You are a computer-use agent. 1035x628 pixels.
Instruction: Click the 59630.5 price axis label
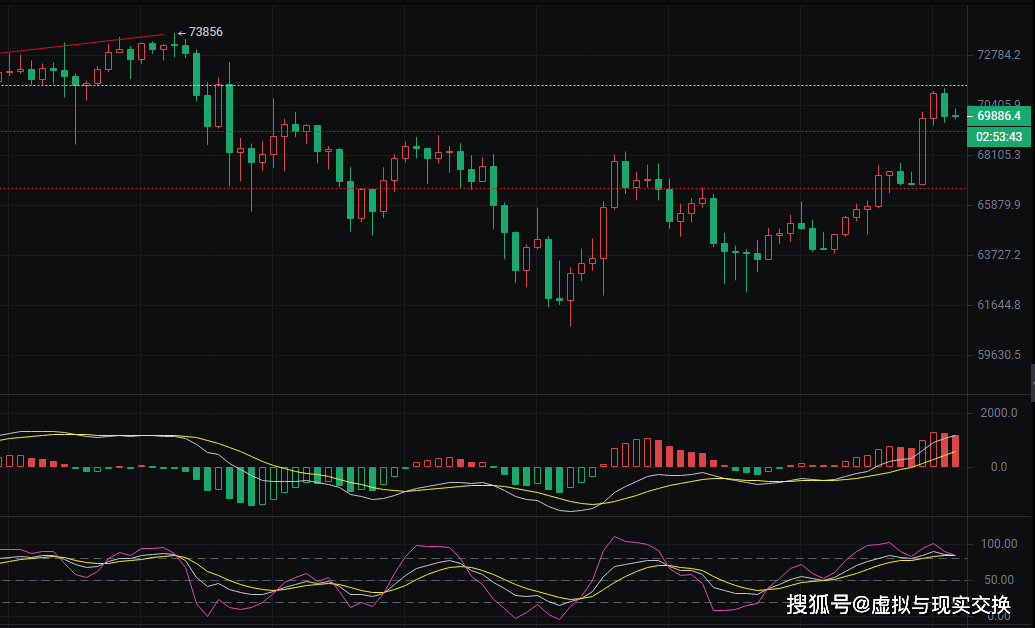click(x=999, y=355)
